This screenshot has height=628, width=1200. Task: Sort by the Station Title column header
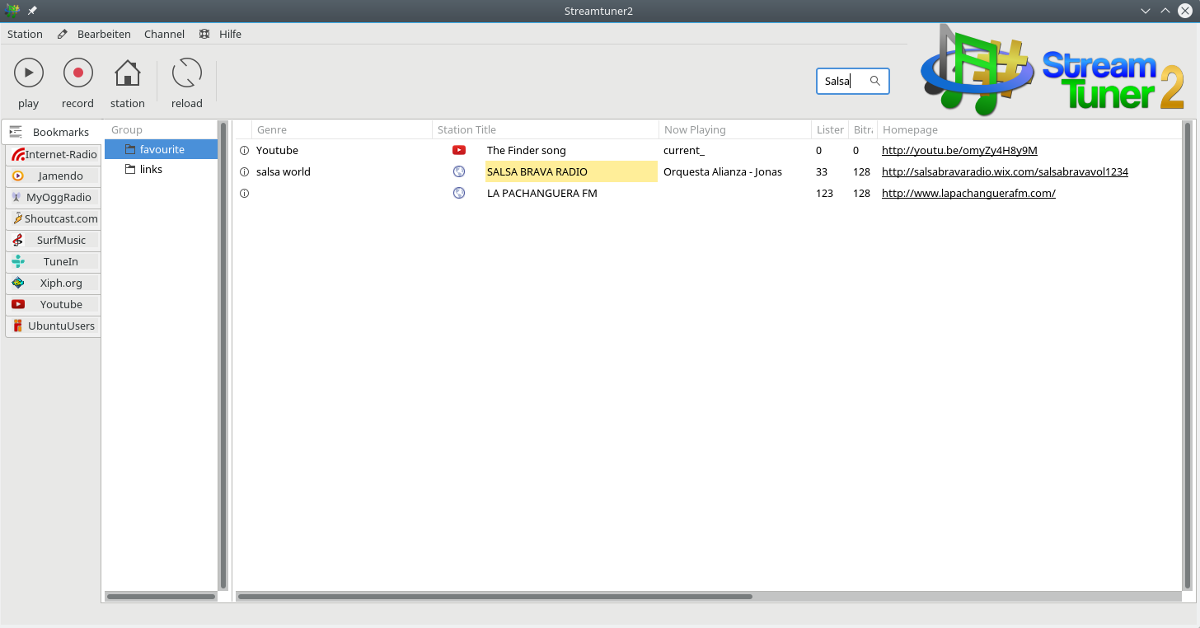[x=546, y=130]
